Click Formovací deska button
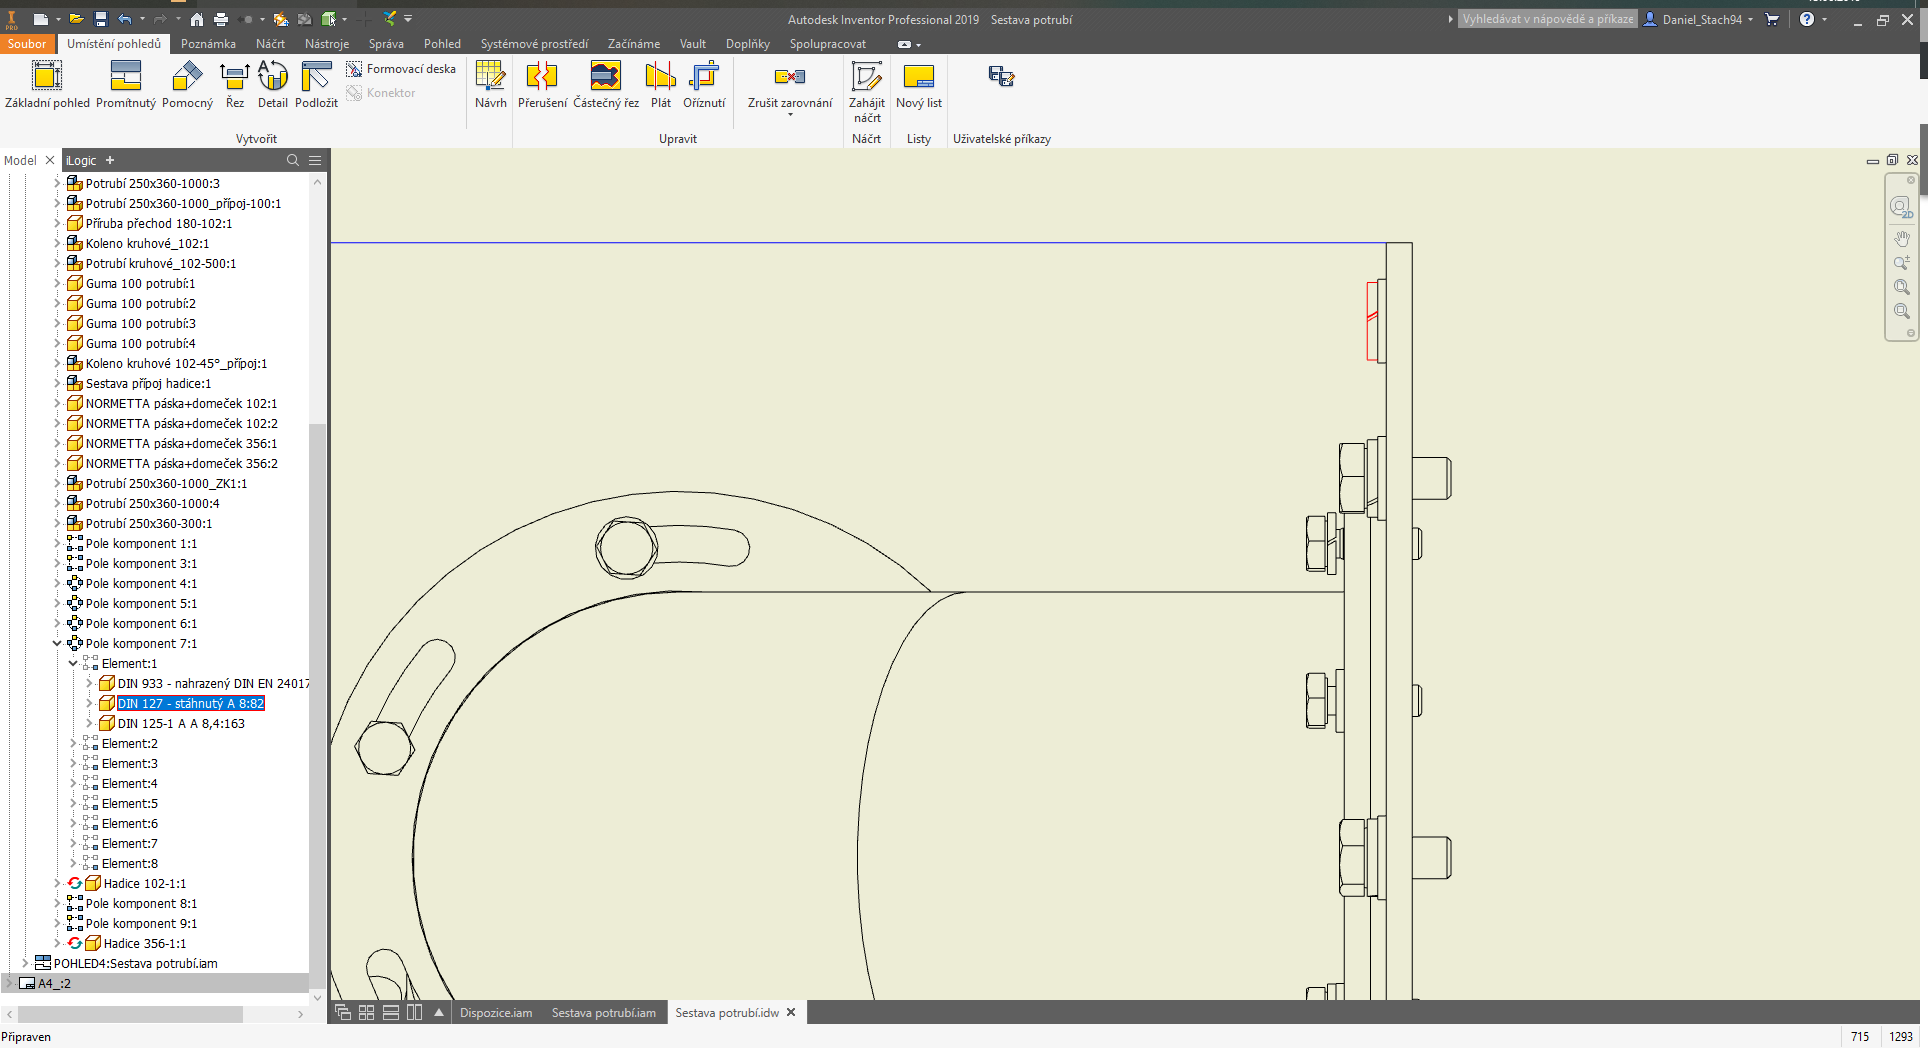The height and width of the screenshot is (1048, 1928). [x=401, y=69]
